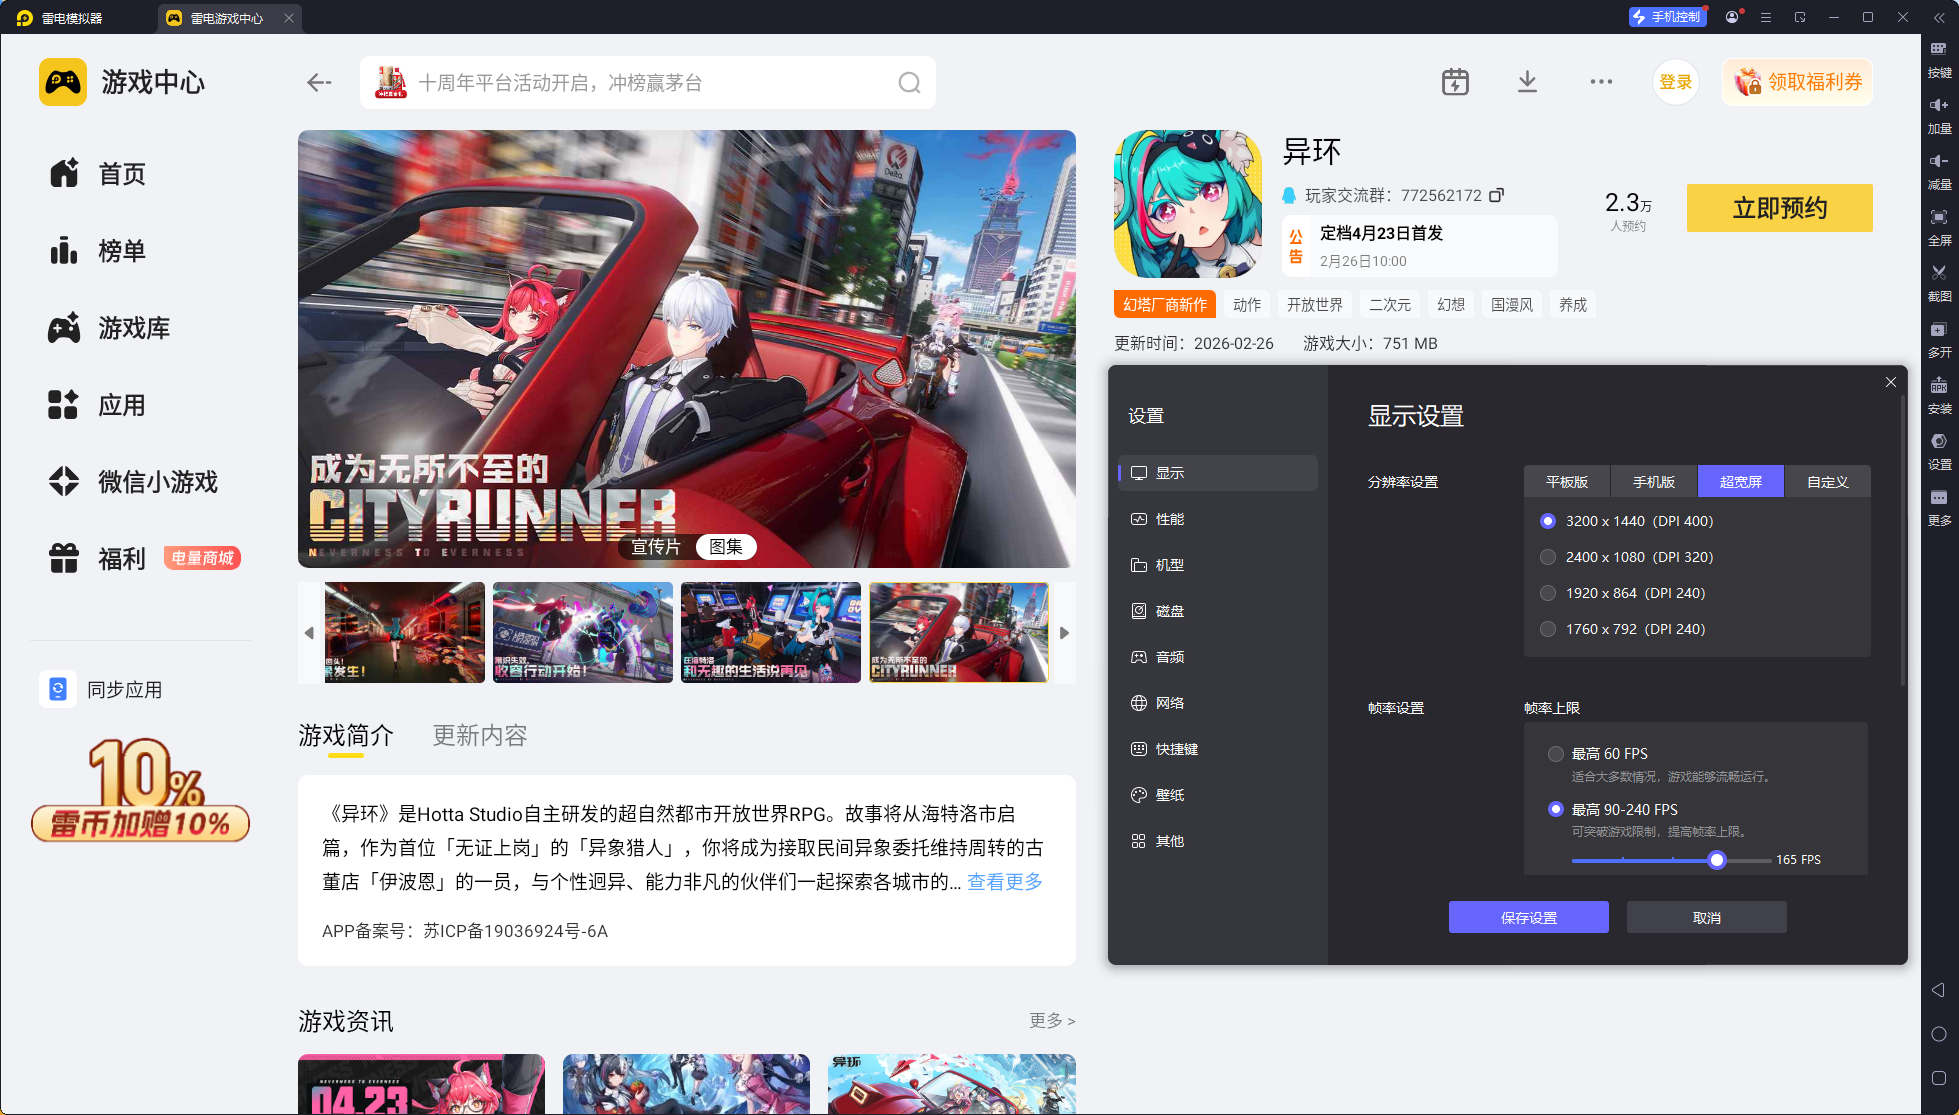The image size is (1959, 1115).
Task: Expand the three-dots more options menu
Action: (x=1601, y=82)
